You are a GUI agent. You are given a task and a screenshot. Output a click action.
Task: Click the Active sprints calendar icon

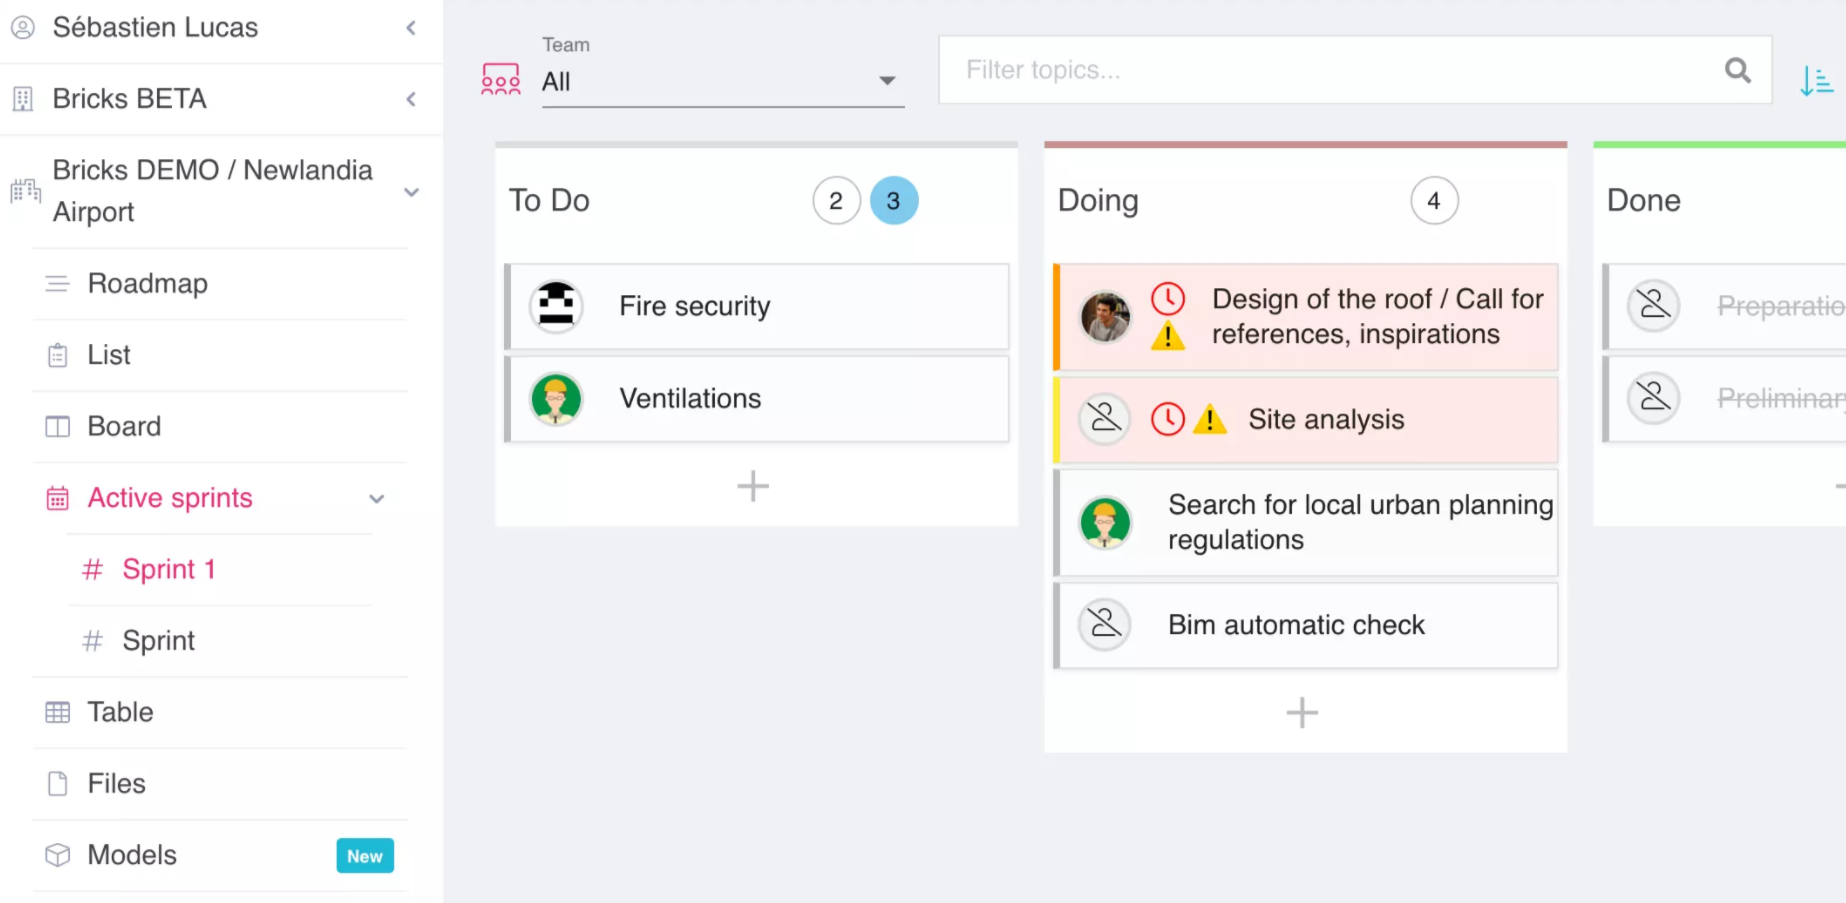(57, 498)
